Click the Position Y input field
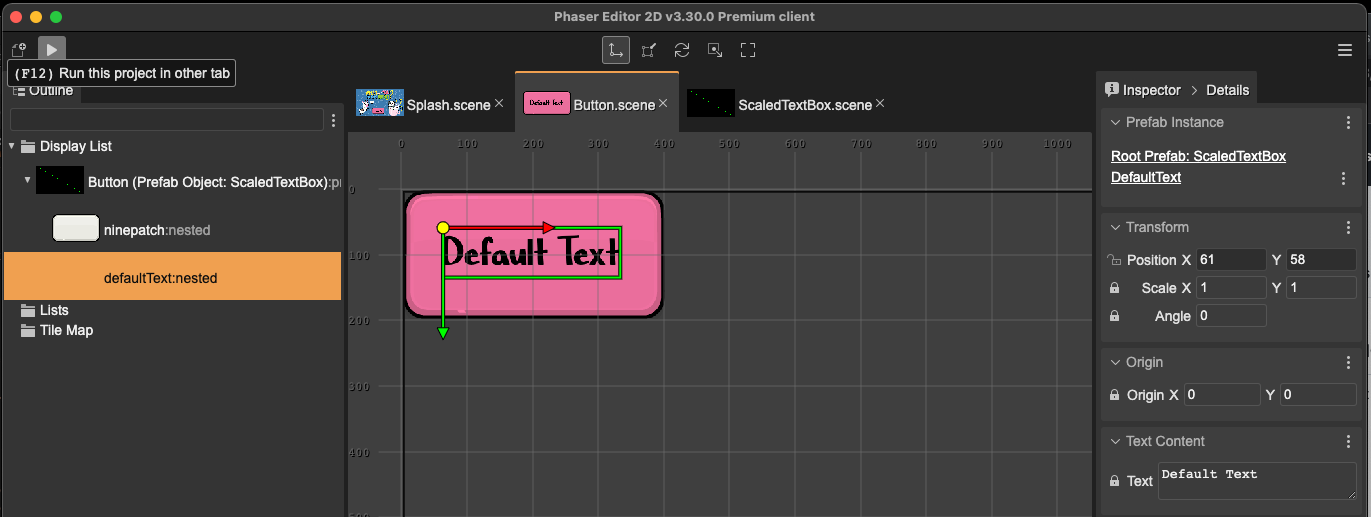1371x517 pixels. 1321,260
